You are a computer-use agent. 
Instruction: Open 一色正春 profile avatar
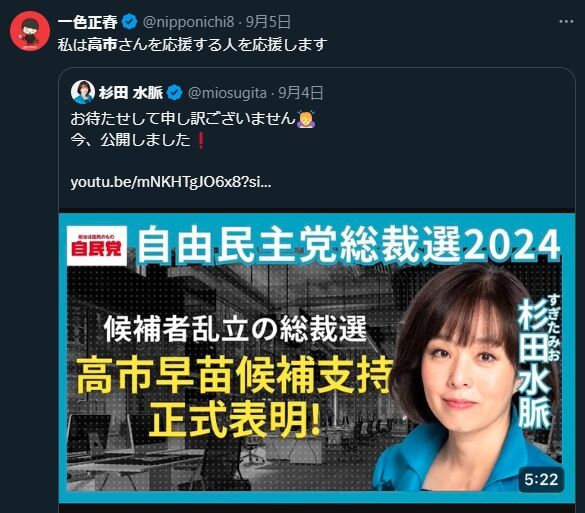point(29,31)
